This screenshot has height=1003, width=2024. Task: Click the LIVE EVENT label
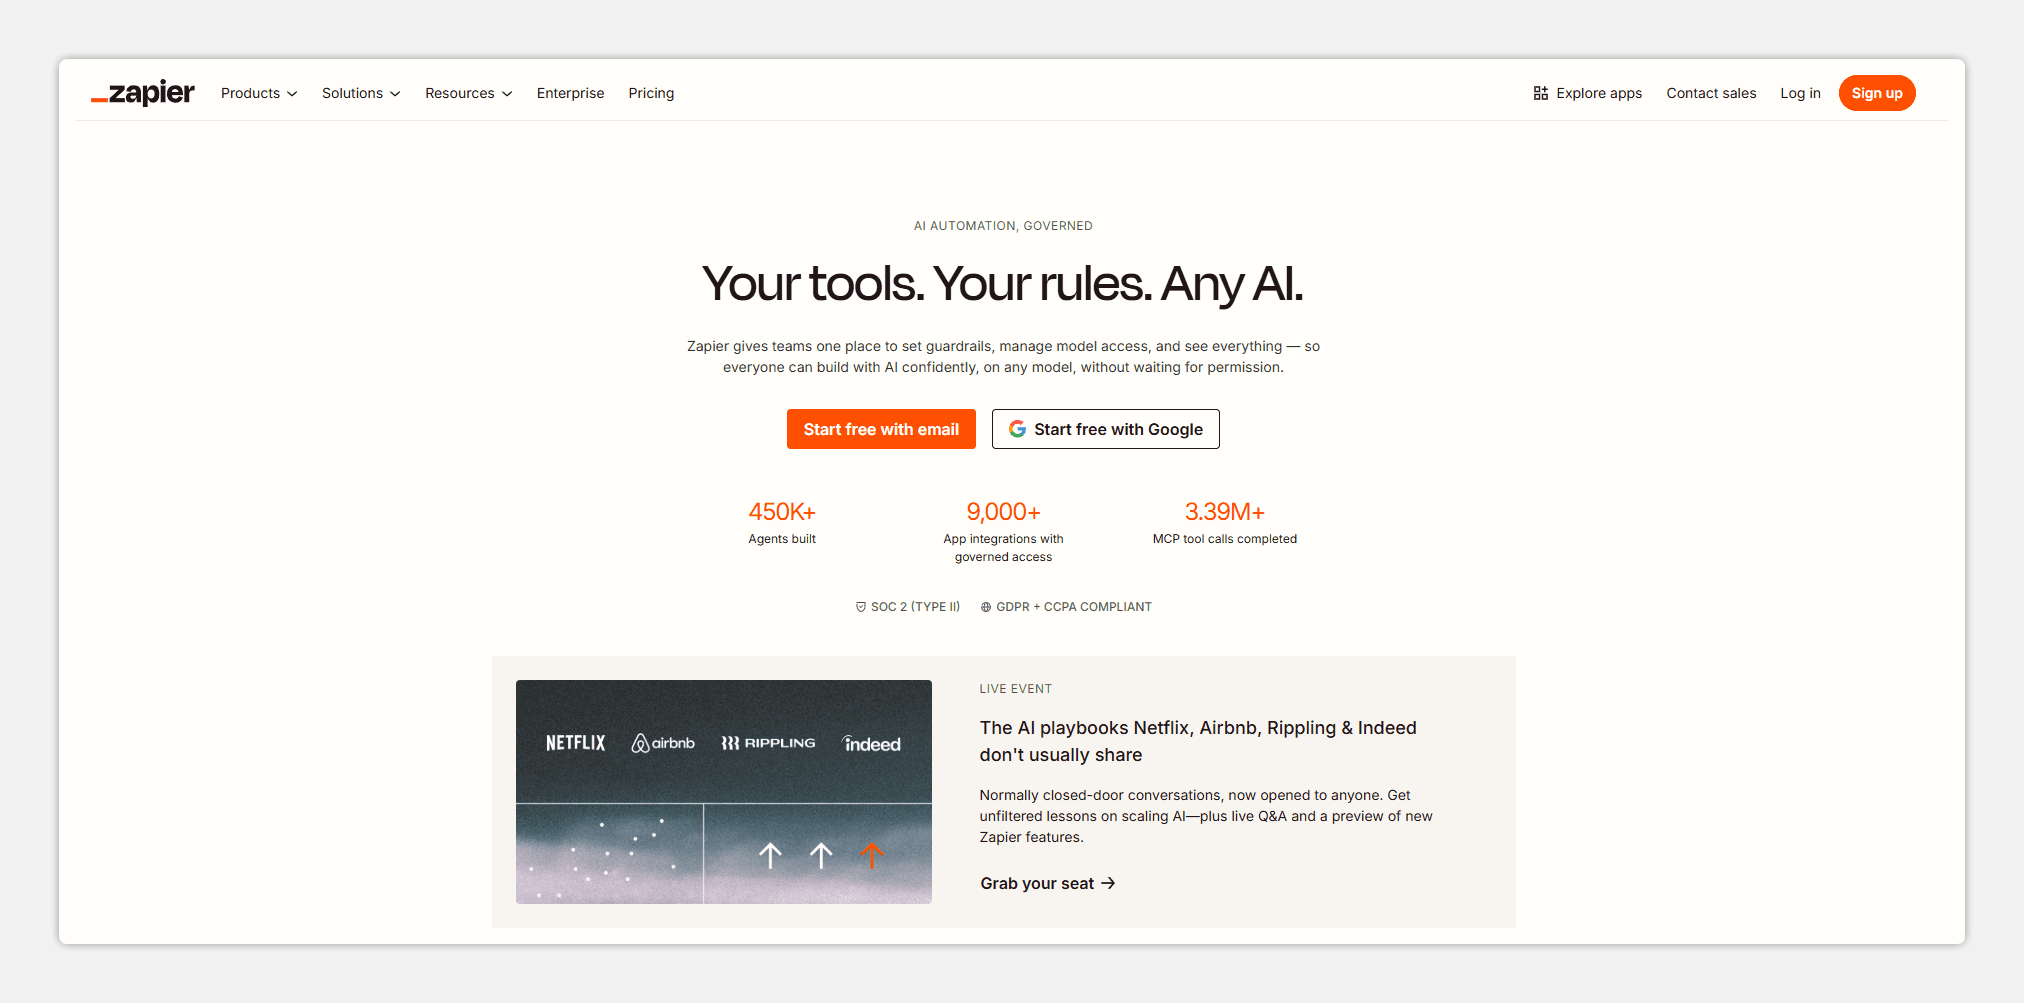(x=1015, y=689)
